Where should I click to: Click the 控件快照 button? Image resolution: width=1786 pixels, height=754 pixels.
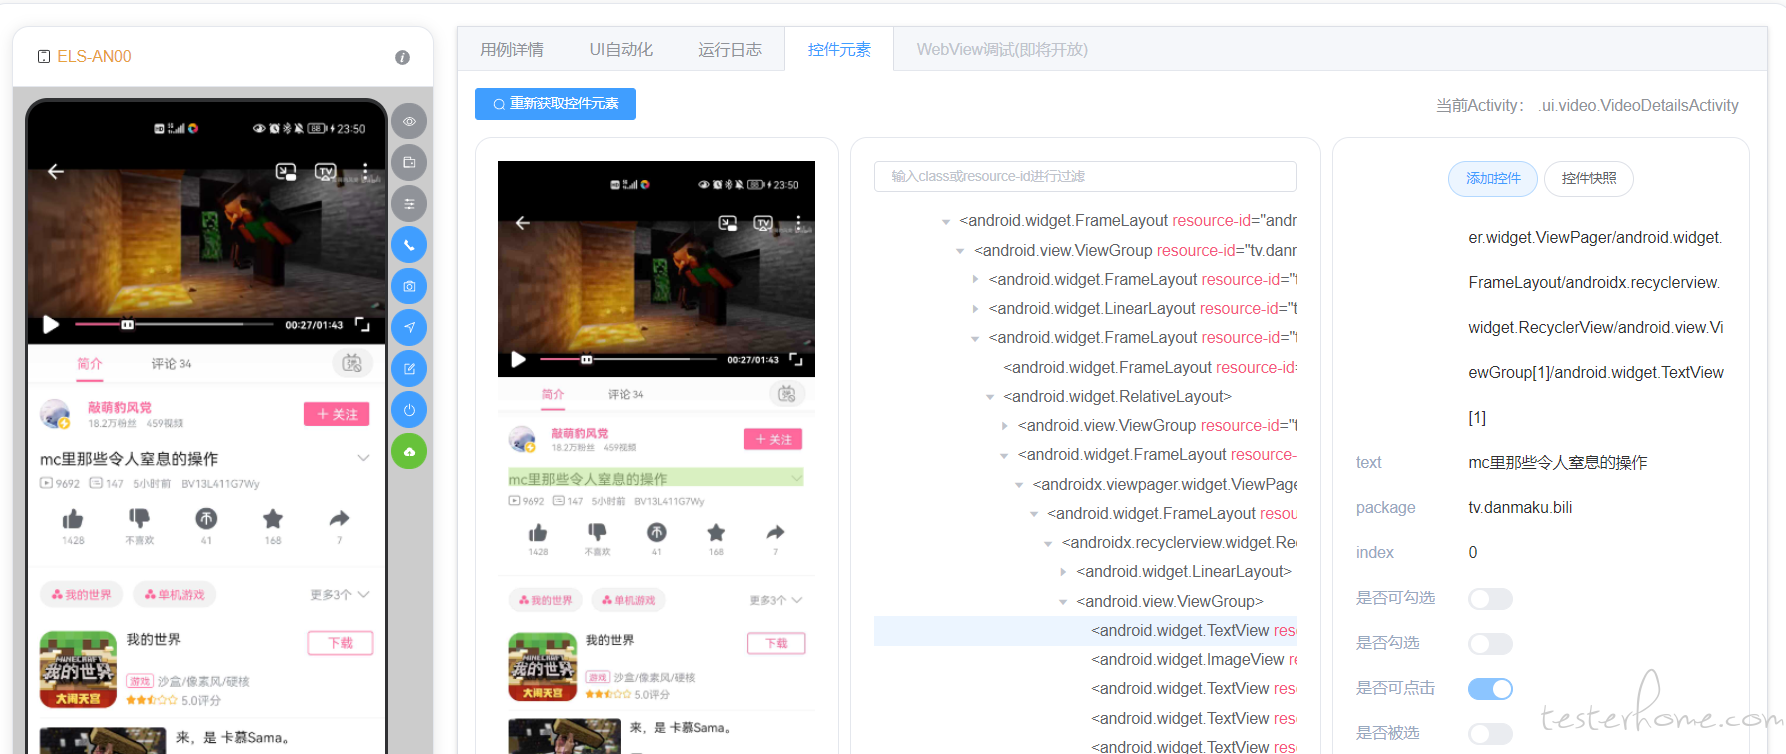1589,178
